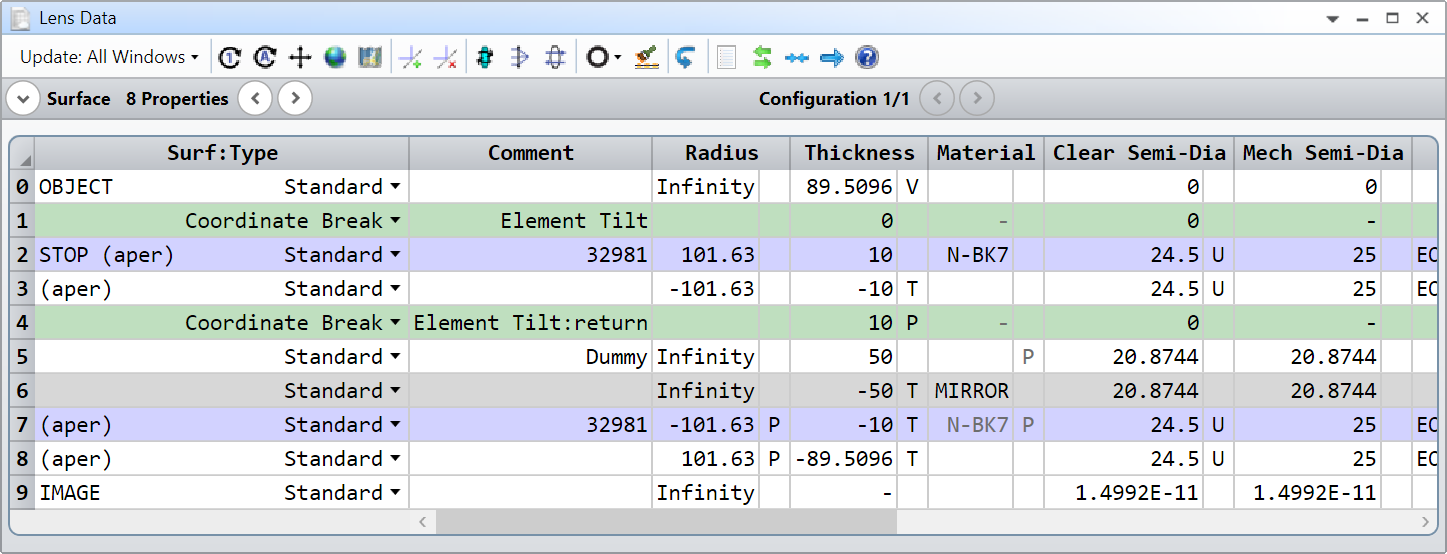Click the teal lens element icon
Screen dimensions: 1447x554
[x=485, y=58]
